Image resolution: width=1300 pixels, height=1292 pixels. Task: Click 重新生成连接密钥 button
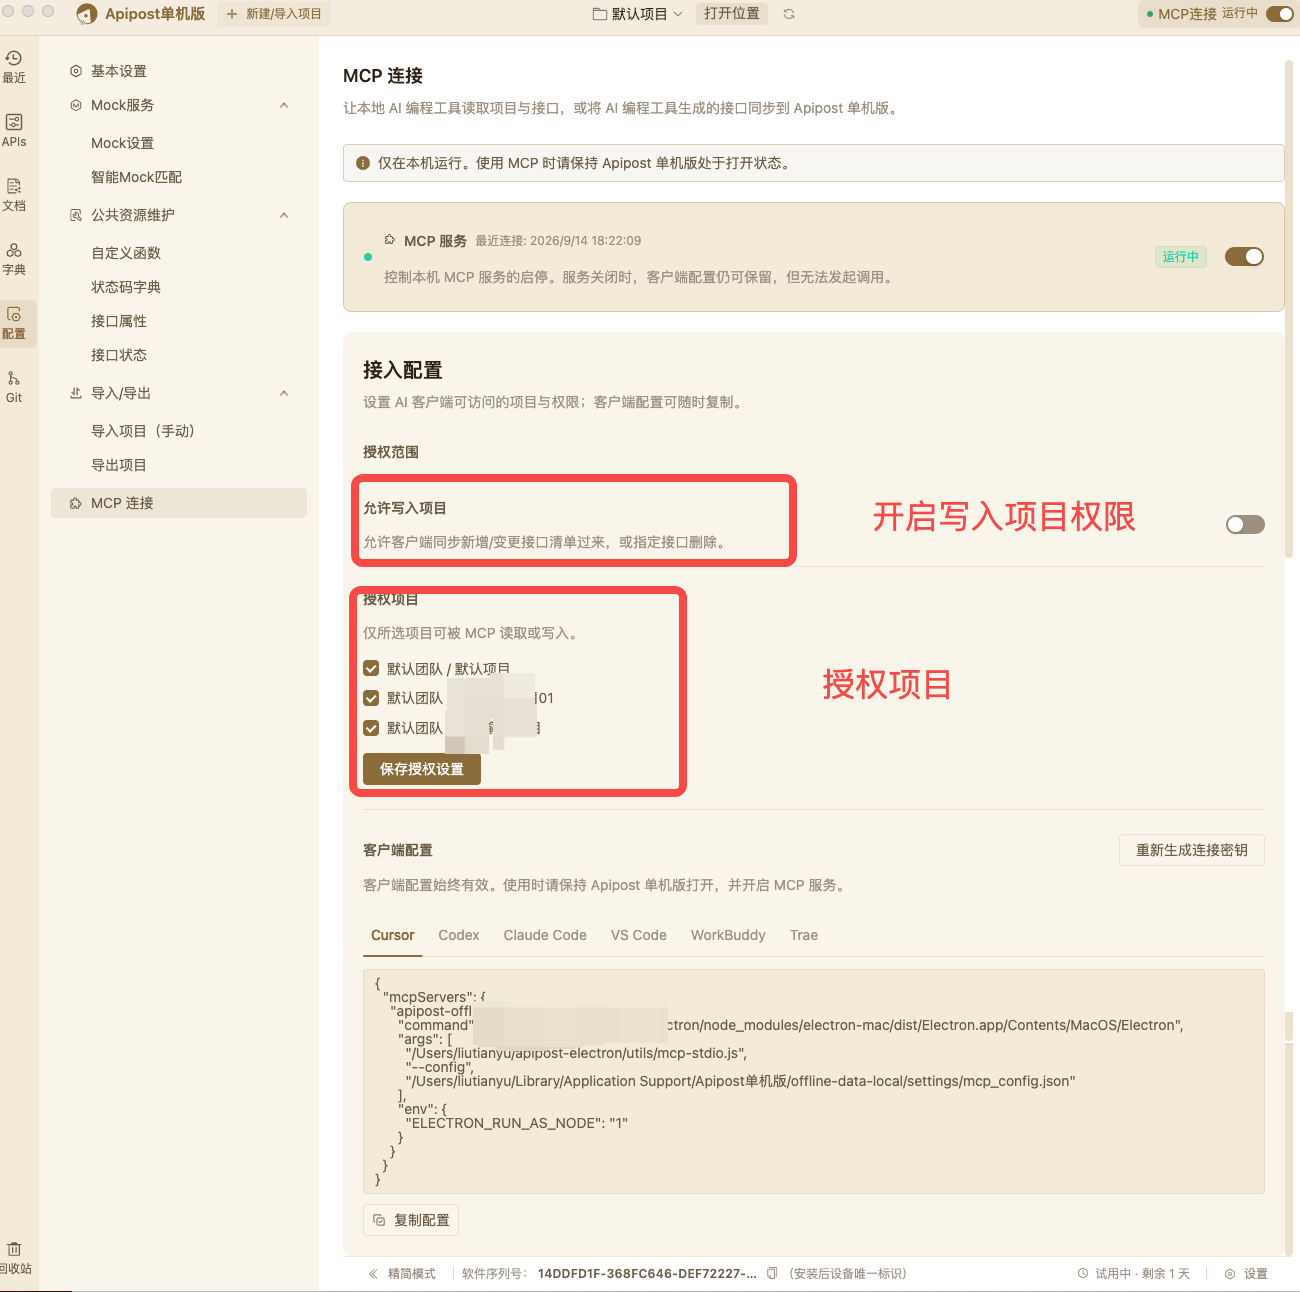point(1192,850)
